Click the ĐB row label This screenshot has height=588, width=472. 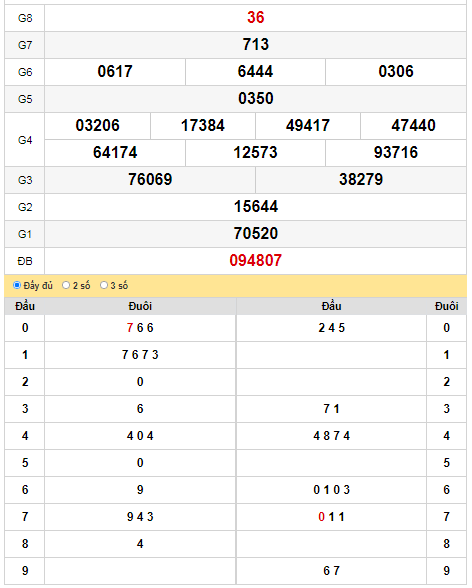tap(25, 261)
